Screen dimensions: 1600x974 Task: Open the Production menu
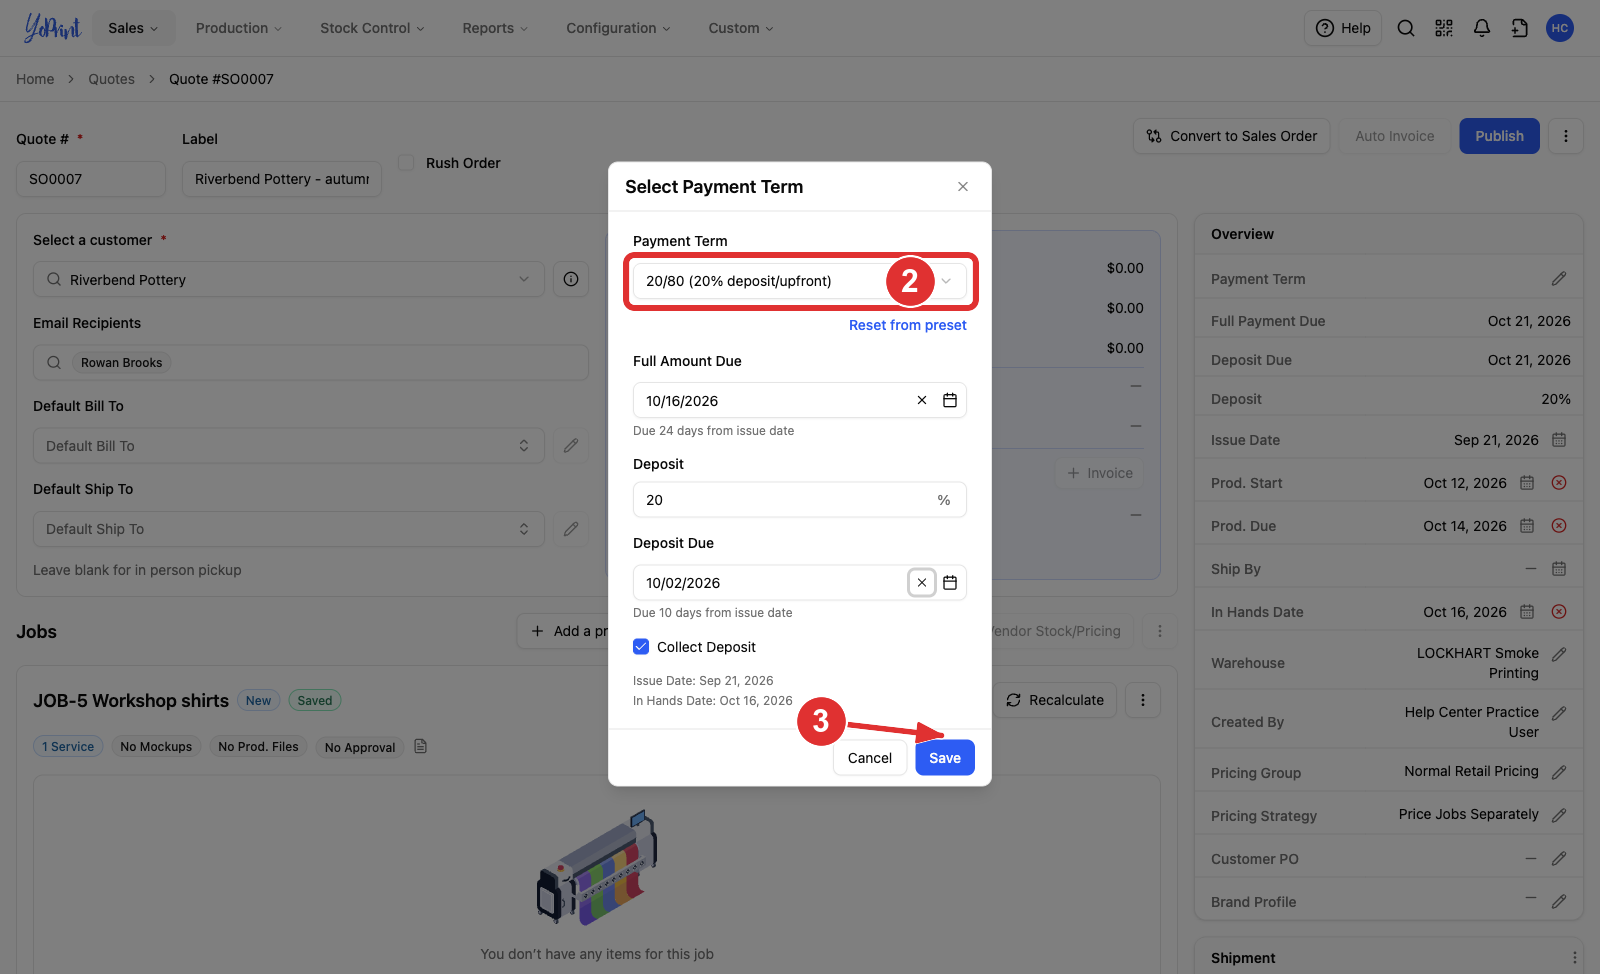[239, 28]
